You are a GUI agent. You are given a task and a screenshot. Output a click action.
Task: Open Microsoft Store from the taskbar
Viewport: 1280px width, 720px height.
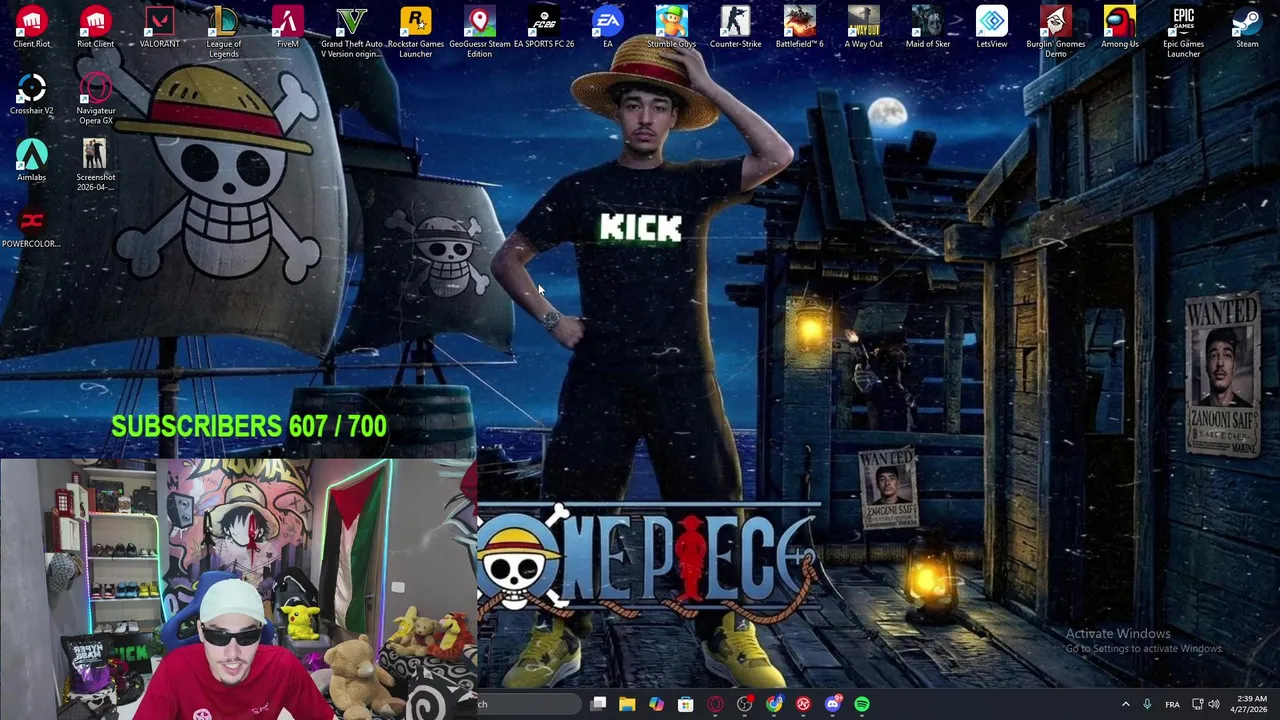685,704
